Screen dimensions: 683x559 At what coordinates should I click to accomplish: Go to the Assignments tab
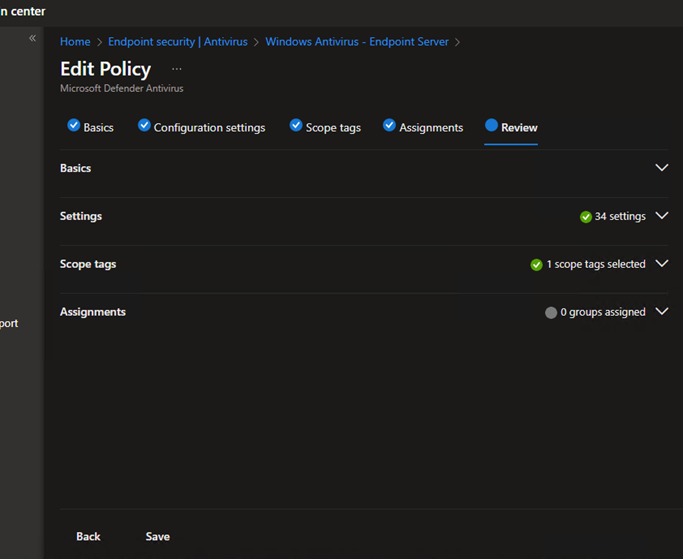(x=431, y=128)
